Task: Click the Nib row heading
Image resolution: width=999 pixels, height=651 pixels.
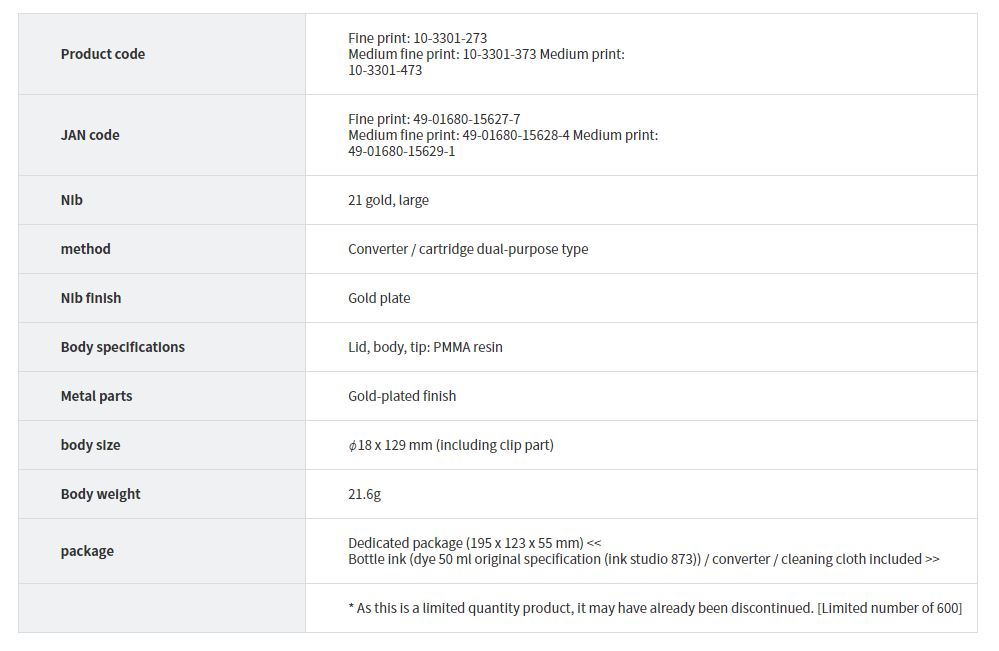Action: [71, 200]
